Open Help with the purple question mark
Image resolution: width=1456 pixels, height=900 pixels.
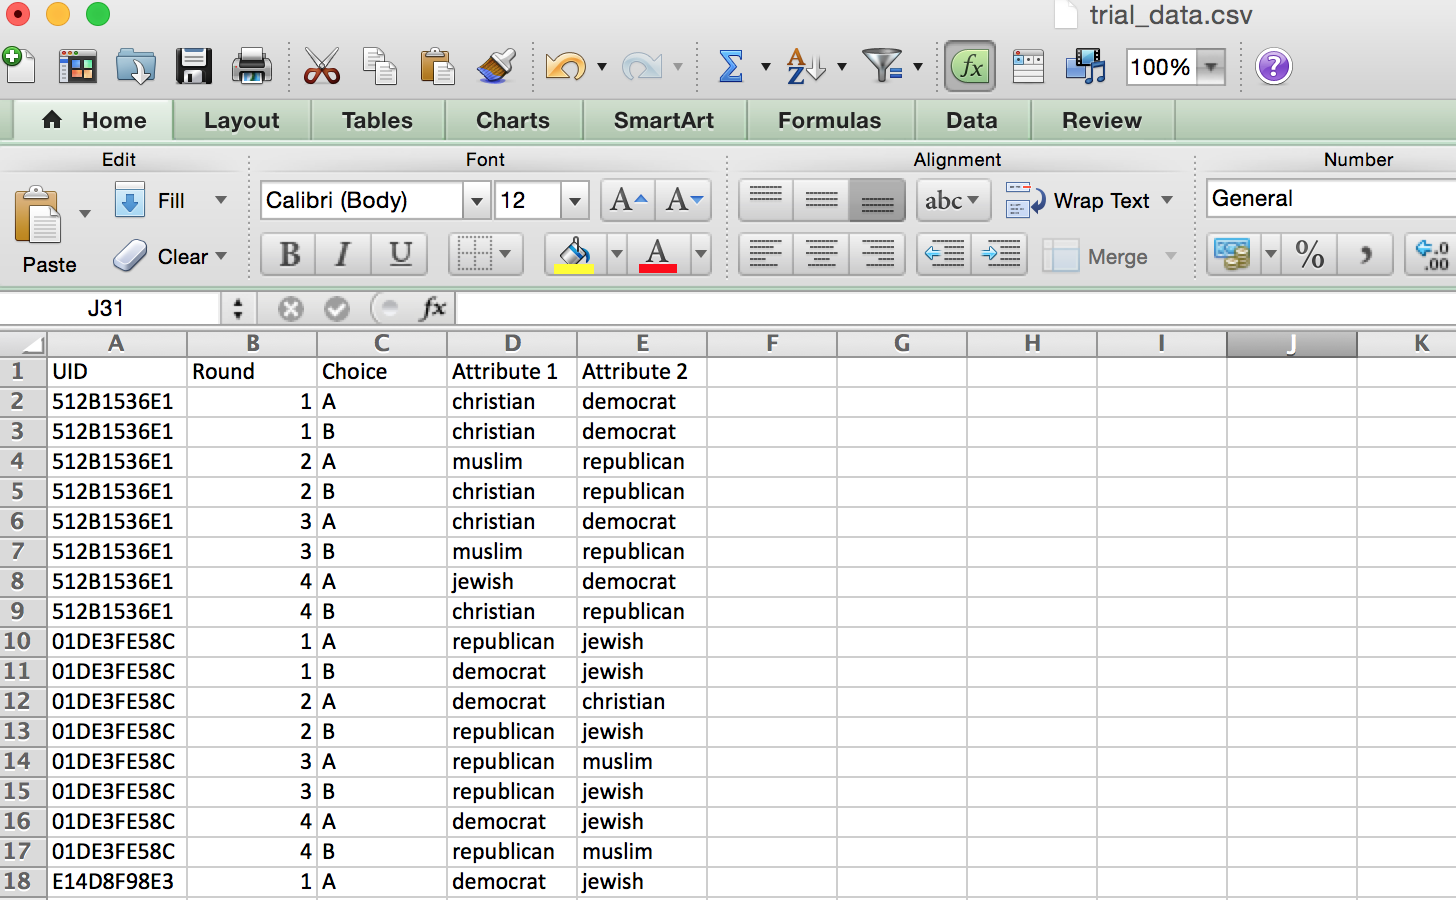coord(1273,67)
